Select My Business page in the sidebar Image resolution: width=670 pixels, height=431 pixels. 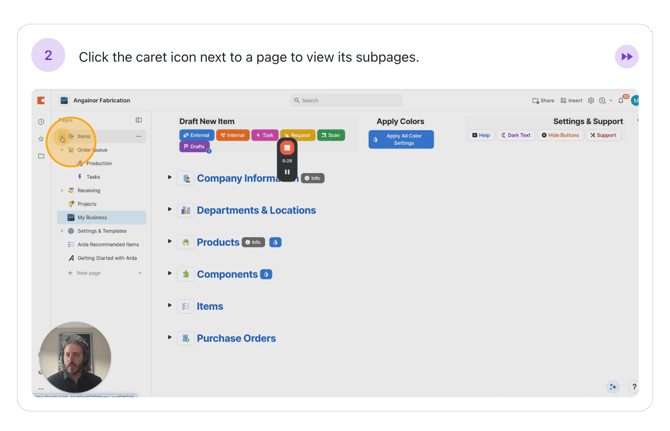(92, 217)
